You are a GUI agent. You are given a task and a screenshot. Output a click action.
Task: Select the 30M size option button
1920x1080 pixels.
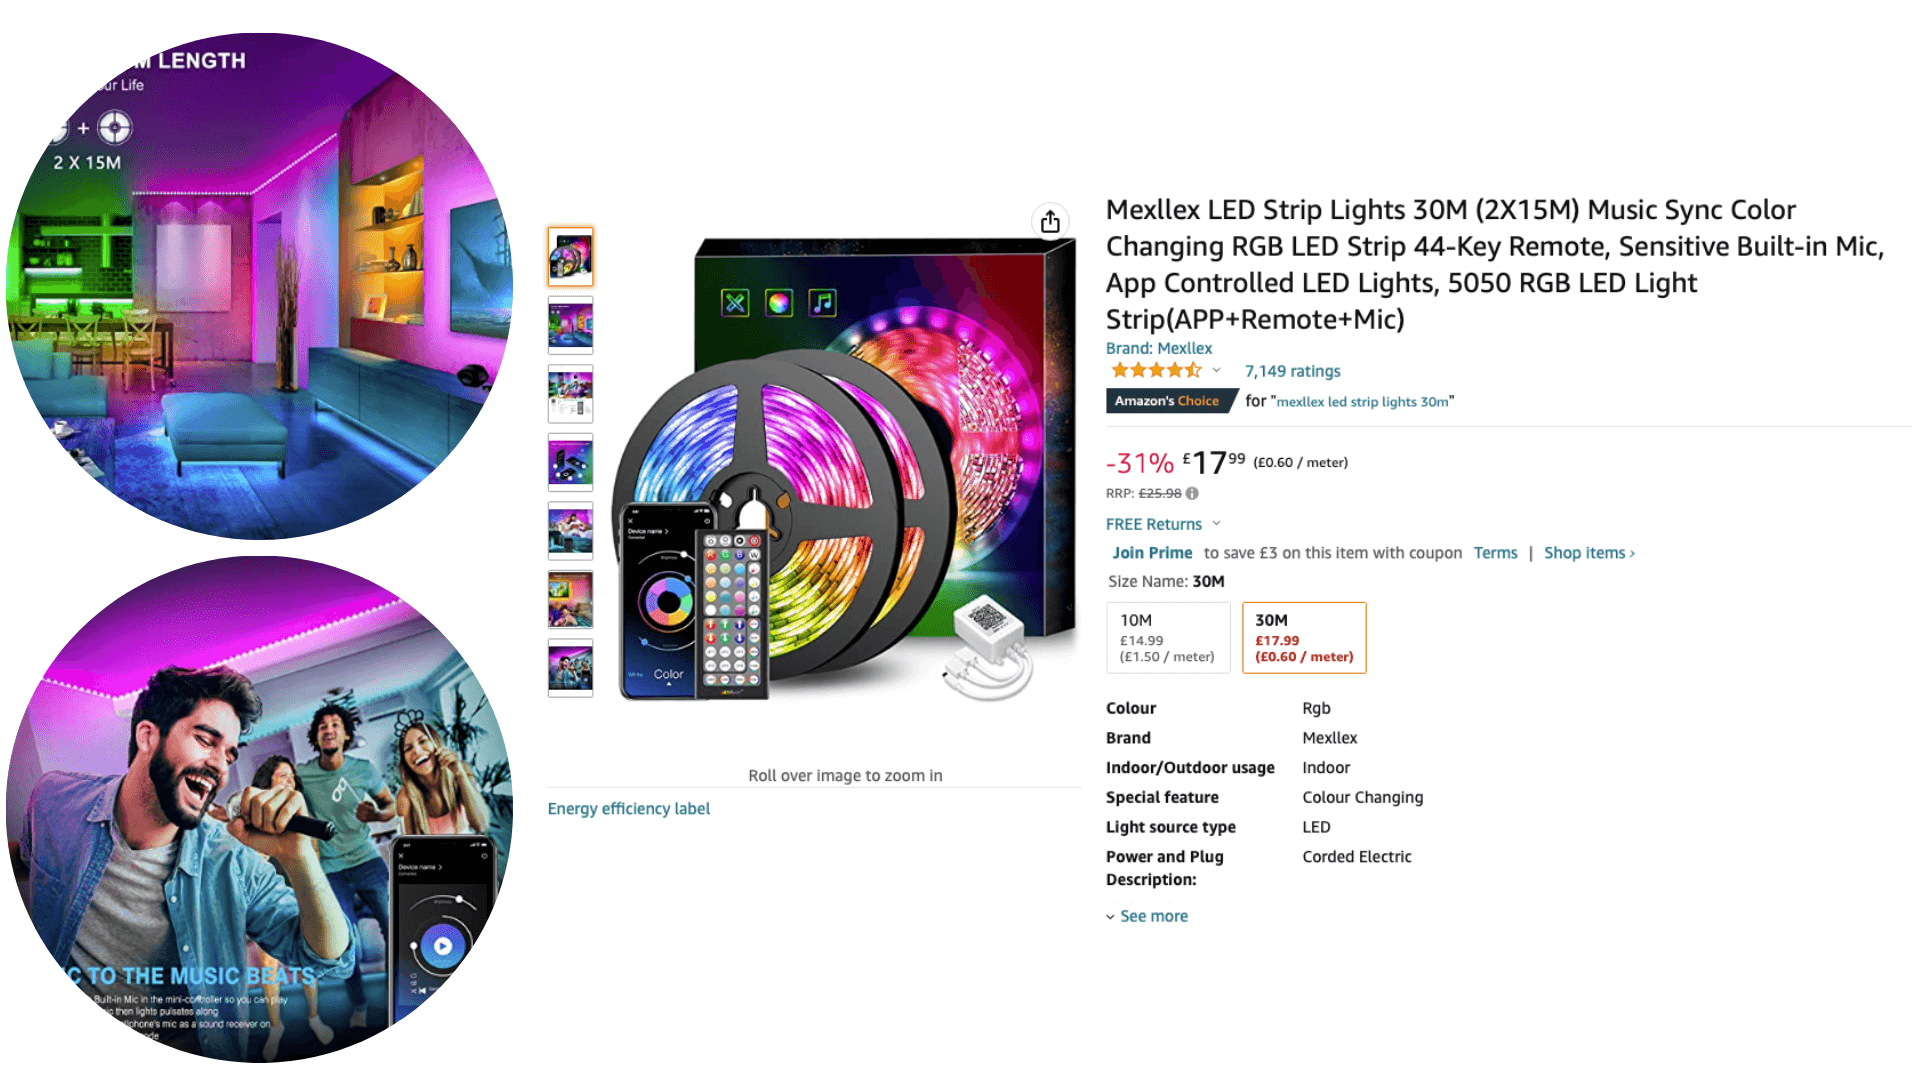1303,637
